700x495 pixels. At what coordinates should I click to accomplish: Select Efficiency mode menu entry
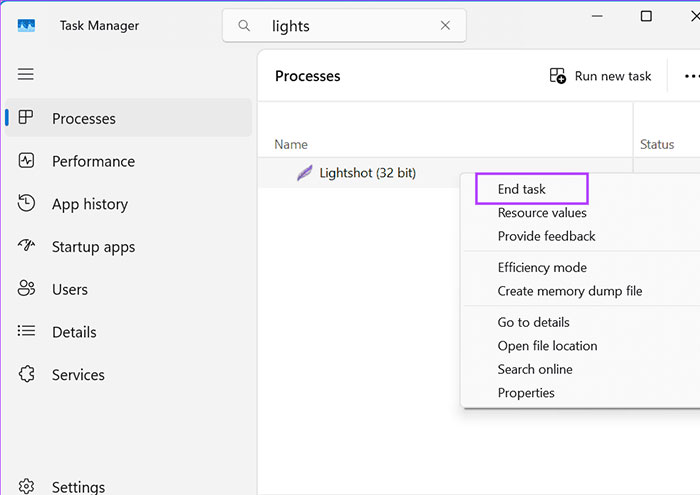[542, 268]
